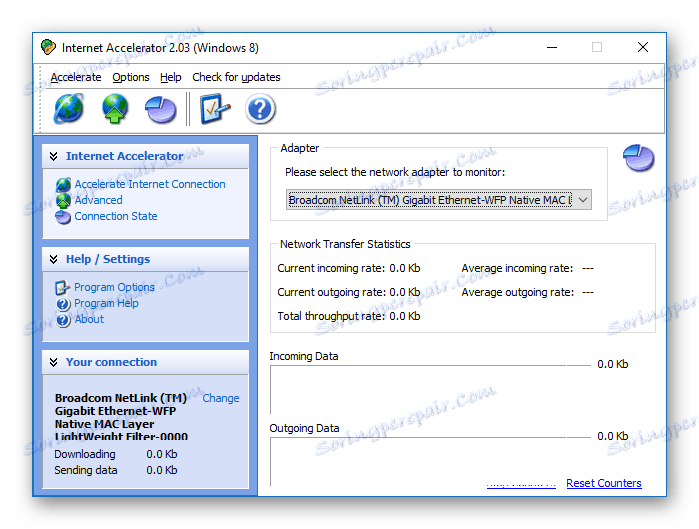Minimize the Internet Accelerator window

click(x=552, y=47)
